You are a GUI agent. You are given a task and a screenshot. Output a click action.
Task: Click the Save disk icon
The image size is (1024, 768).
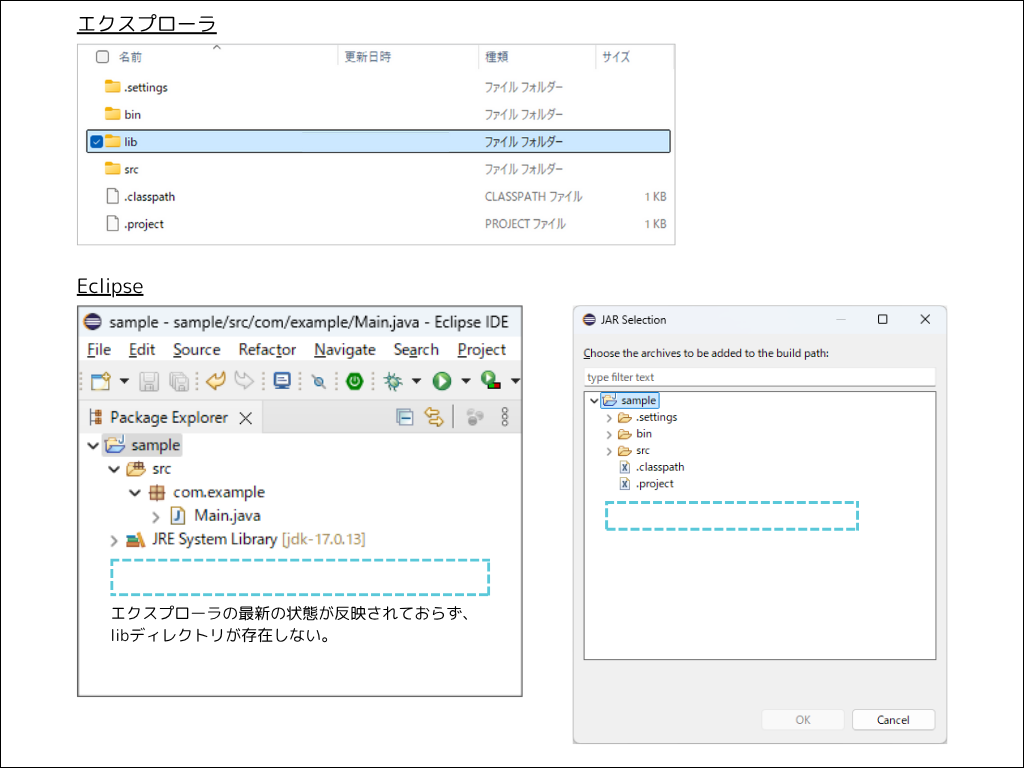(x=149, y=381)
